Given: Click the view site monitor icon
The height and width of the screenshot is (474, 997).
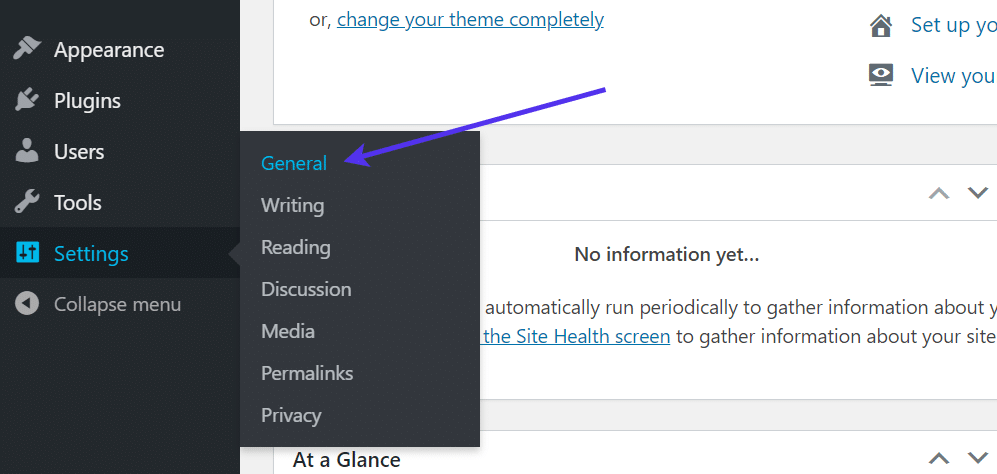Looking at the screenshot, I should (x=881, y=76).
